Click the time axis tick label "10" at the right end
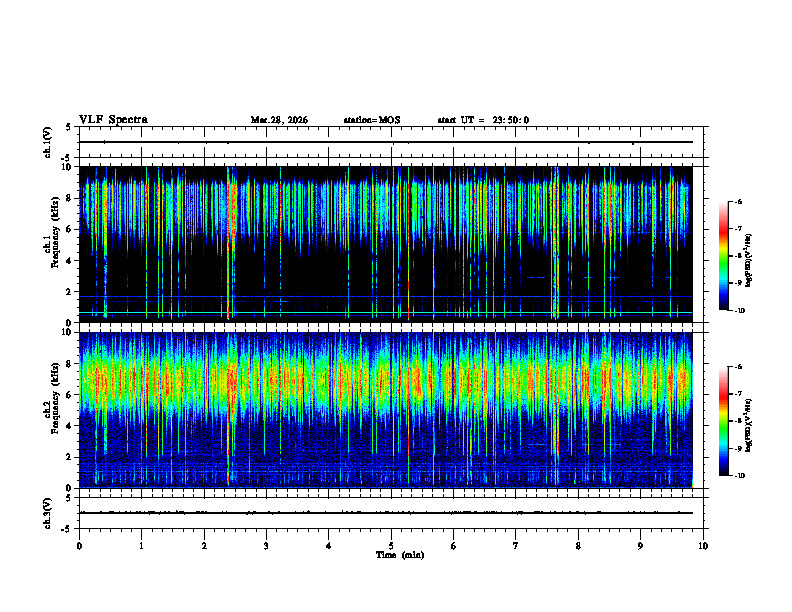Image resolution: width=792 pixels, height=612 pixels. [x=703, y=546]
